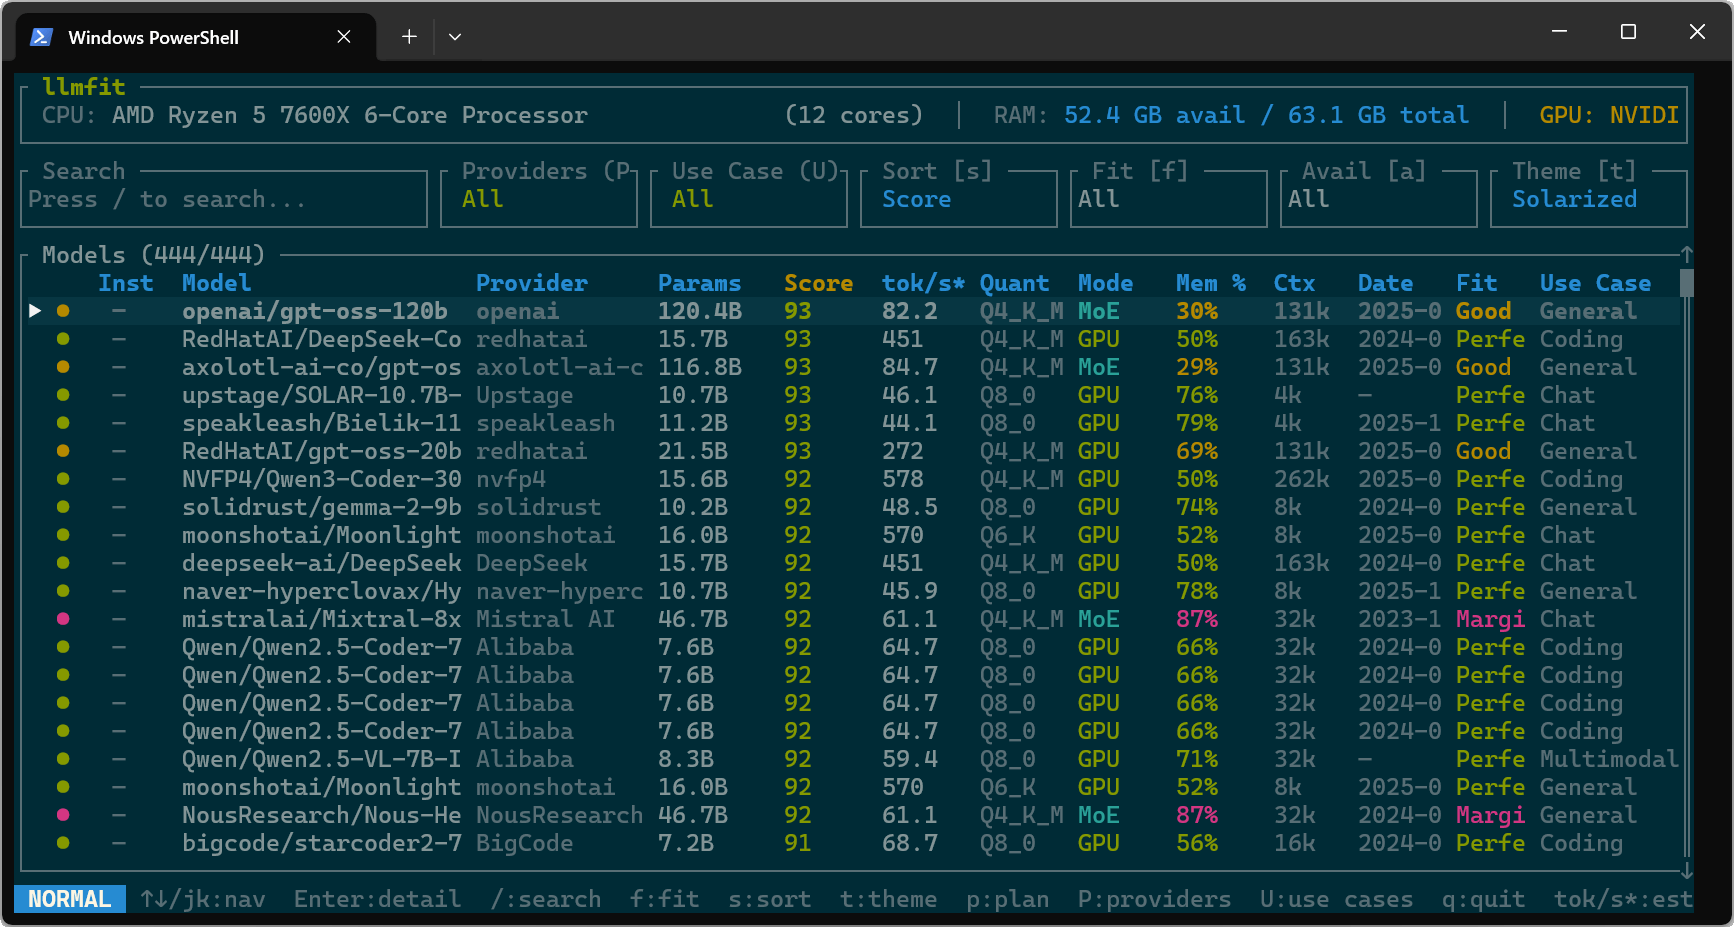Image resolution: width=1734 pixels, height=927 pixels.
Task: Click the Sort box showing Score
Action: click(x=957, y=199)
